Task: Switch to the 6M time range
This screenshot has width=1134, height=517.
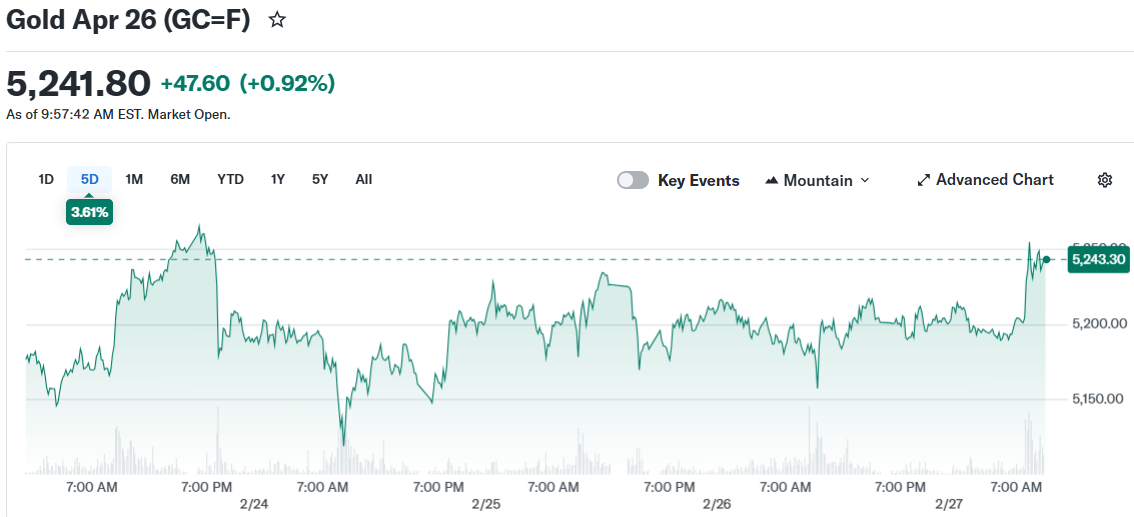Action: (x=180, y=179)
